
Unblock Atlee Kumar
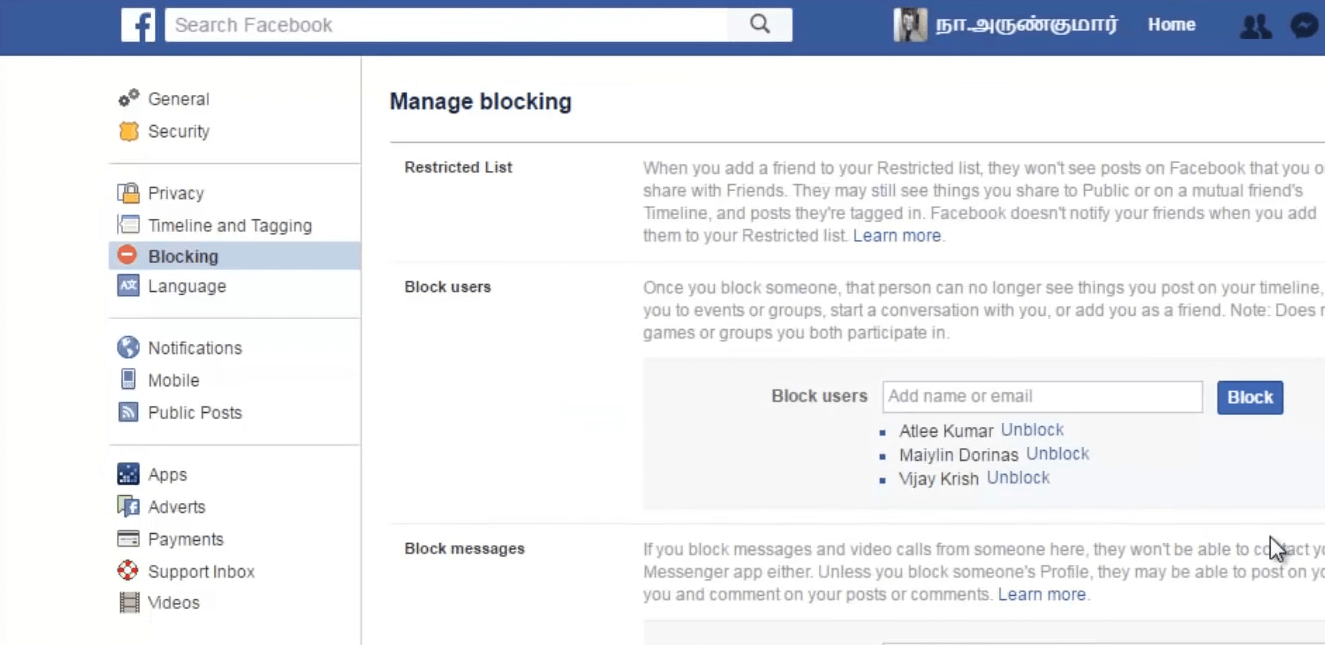pos(1032,430)
